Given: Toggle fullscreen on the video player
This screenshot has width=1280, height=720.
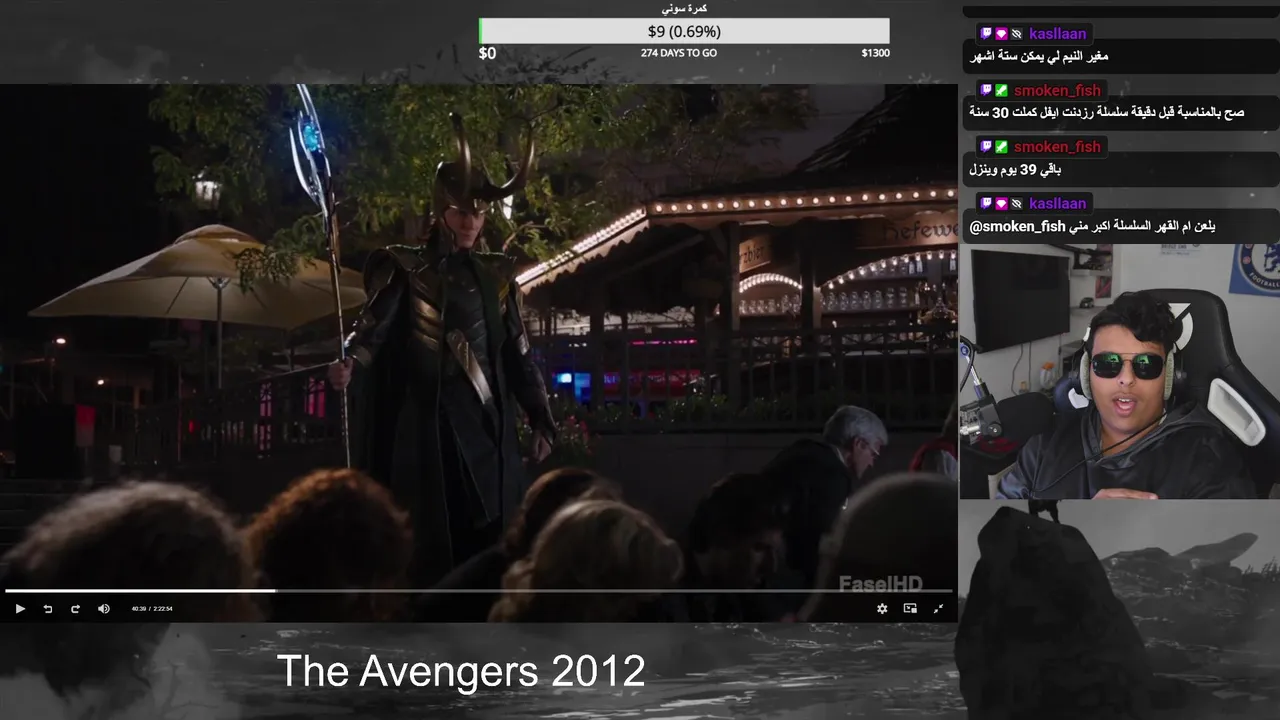Looking at the screenshot, I should 938,608.
